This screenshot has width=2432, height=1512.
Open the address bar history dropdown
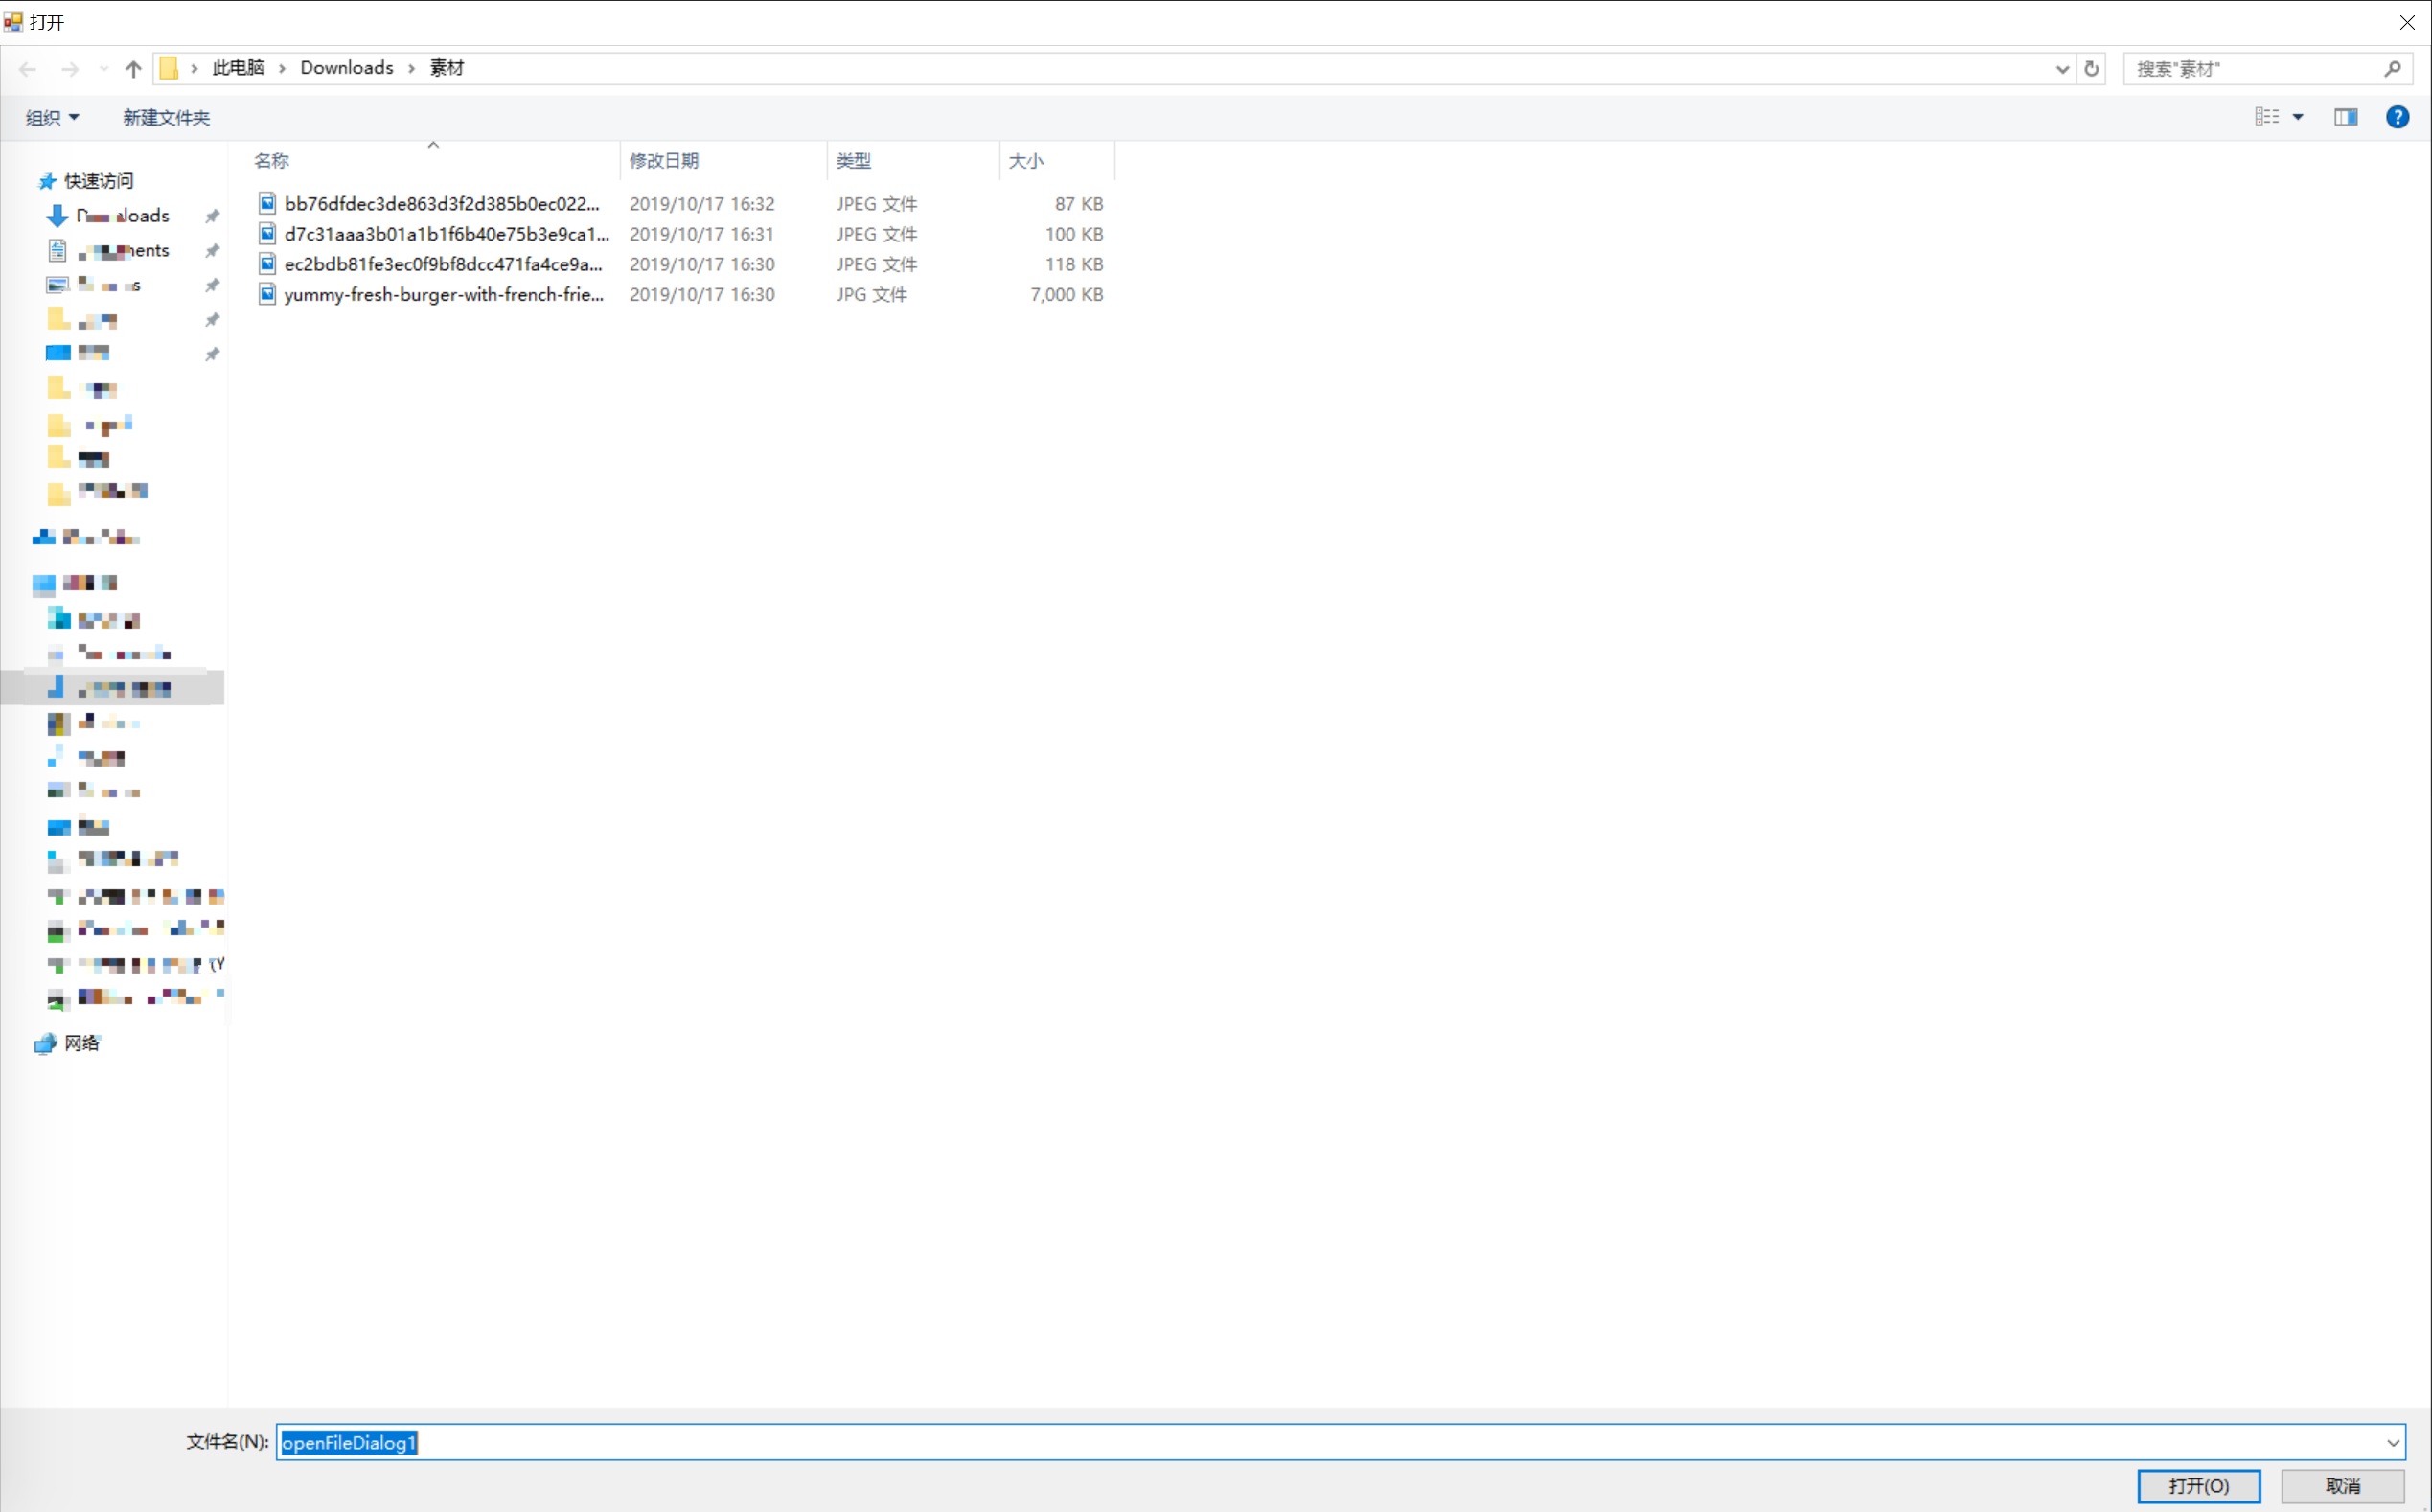tap(2061, 67)
